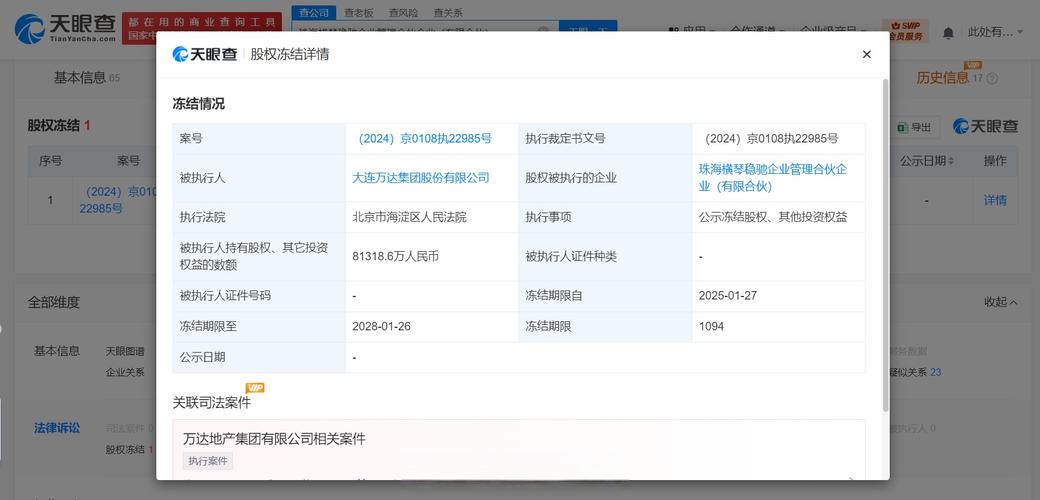Click the 天眼查 watermark logo near 导出

985,126
